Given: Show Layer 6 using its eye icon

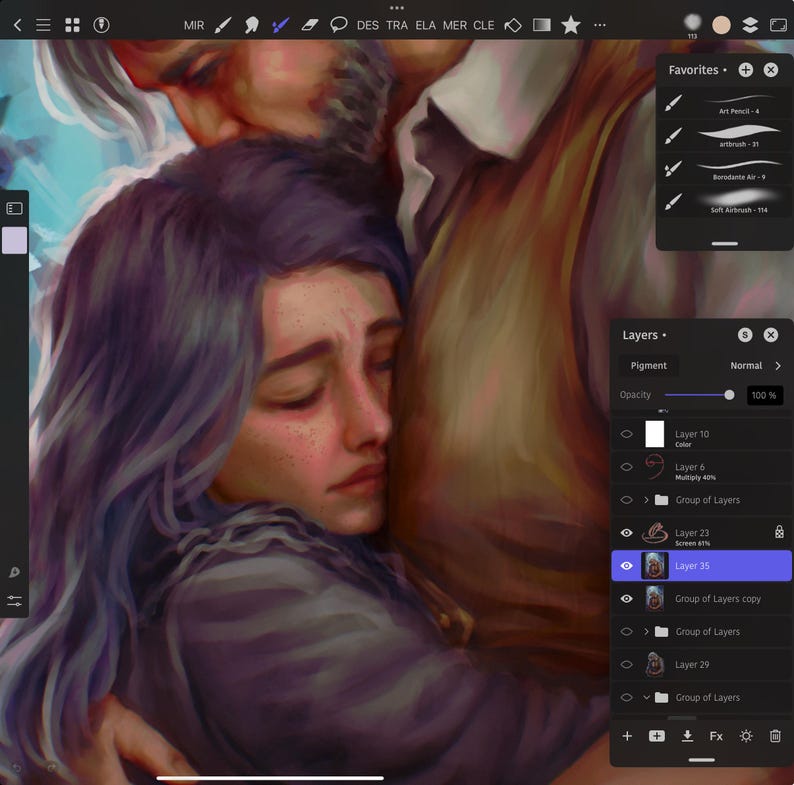Looking at the screenshot, I should 626,467.
